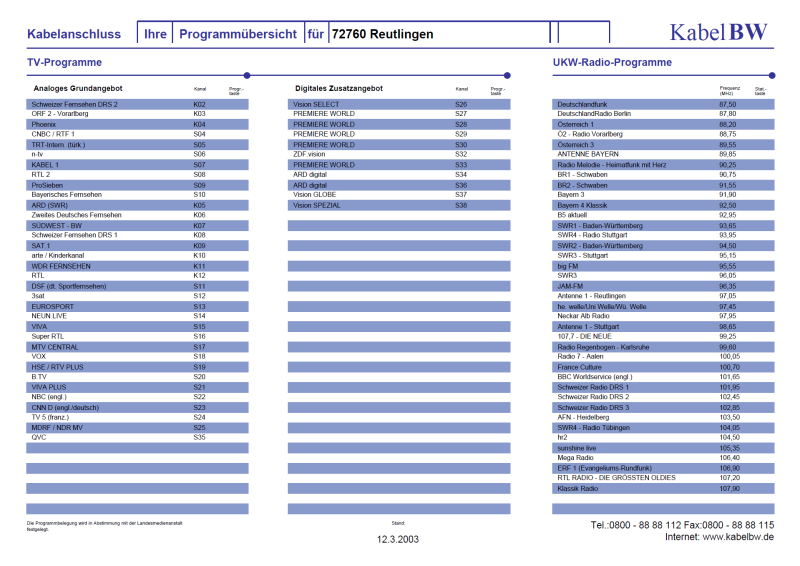Select the DSF (dt. Sportfernsehen) row

point(137,286)
